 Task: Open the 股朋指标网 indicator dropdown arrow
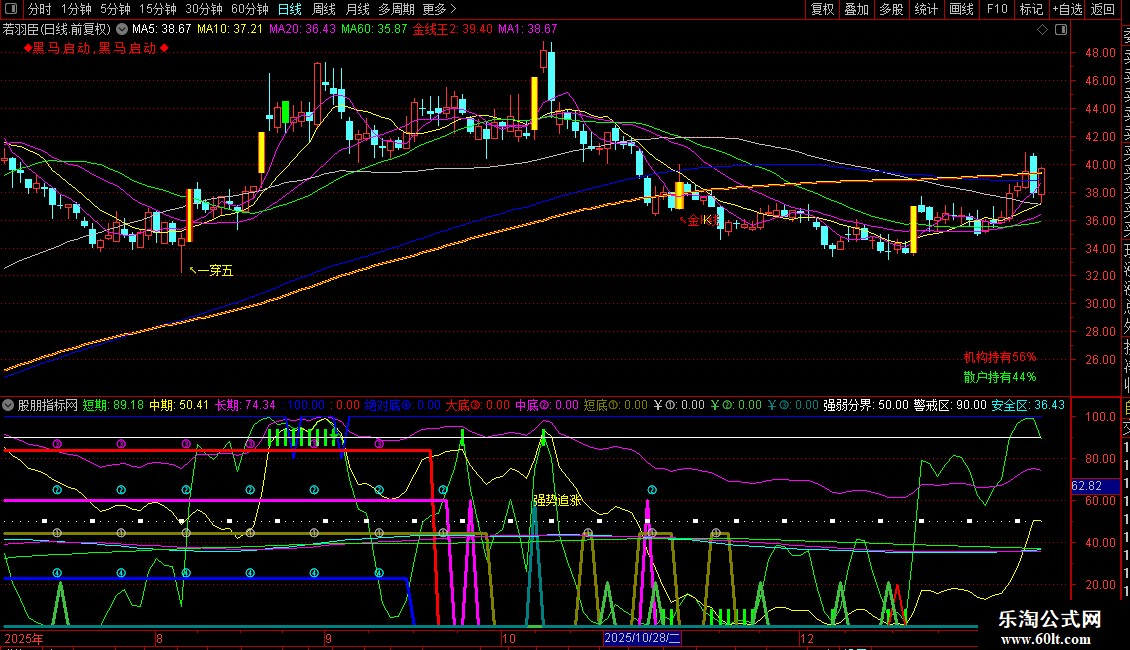(9, 406)
